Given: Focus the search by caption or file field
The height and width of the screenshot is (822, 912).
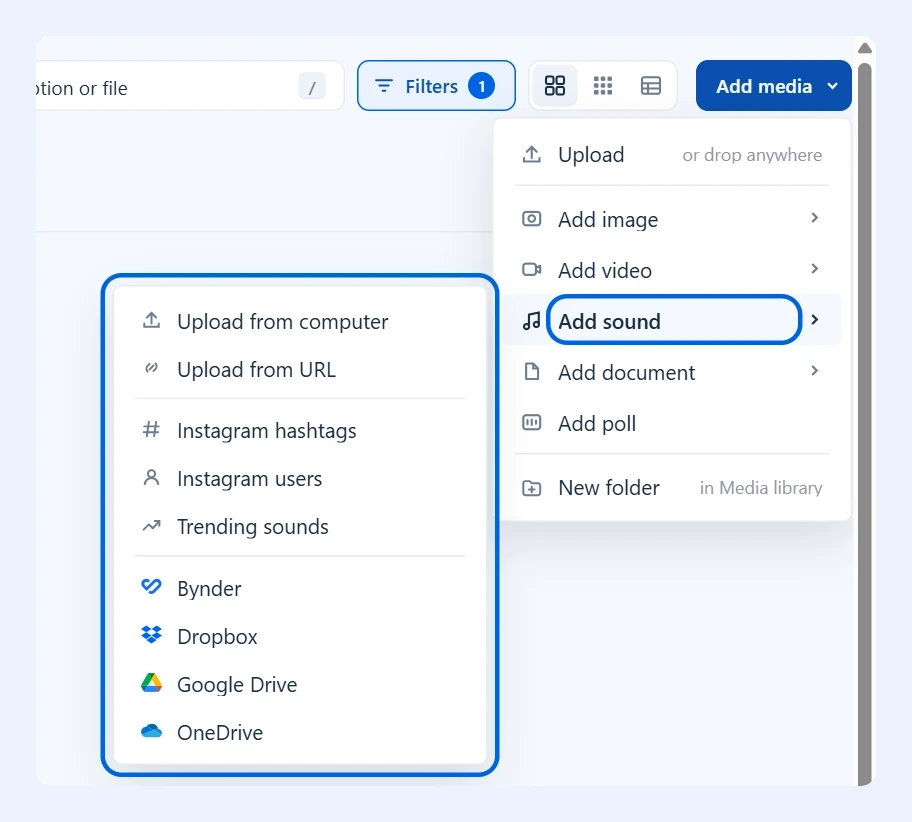Looking at the screenshot, I should click(189, 86).
